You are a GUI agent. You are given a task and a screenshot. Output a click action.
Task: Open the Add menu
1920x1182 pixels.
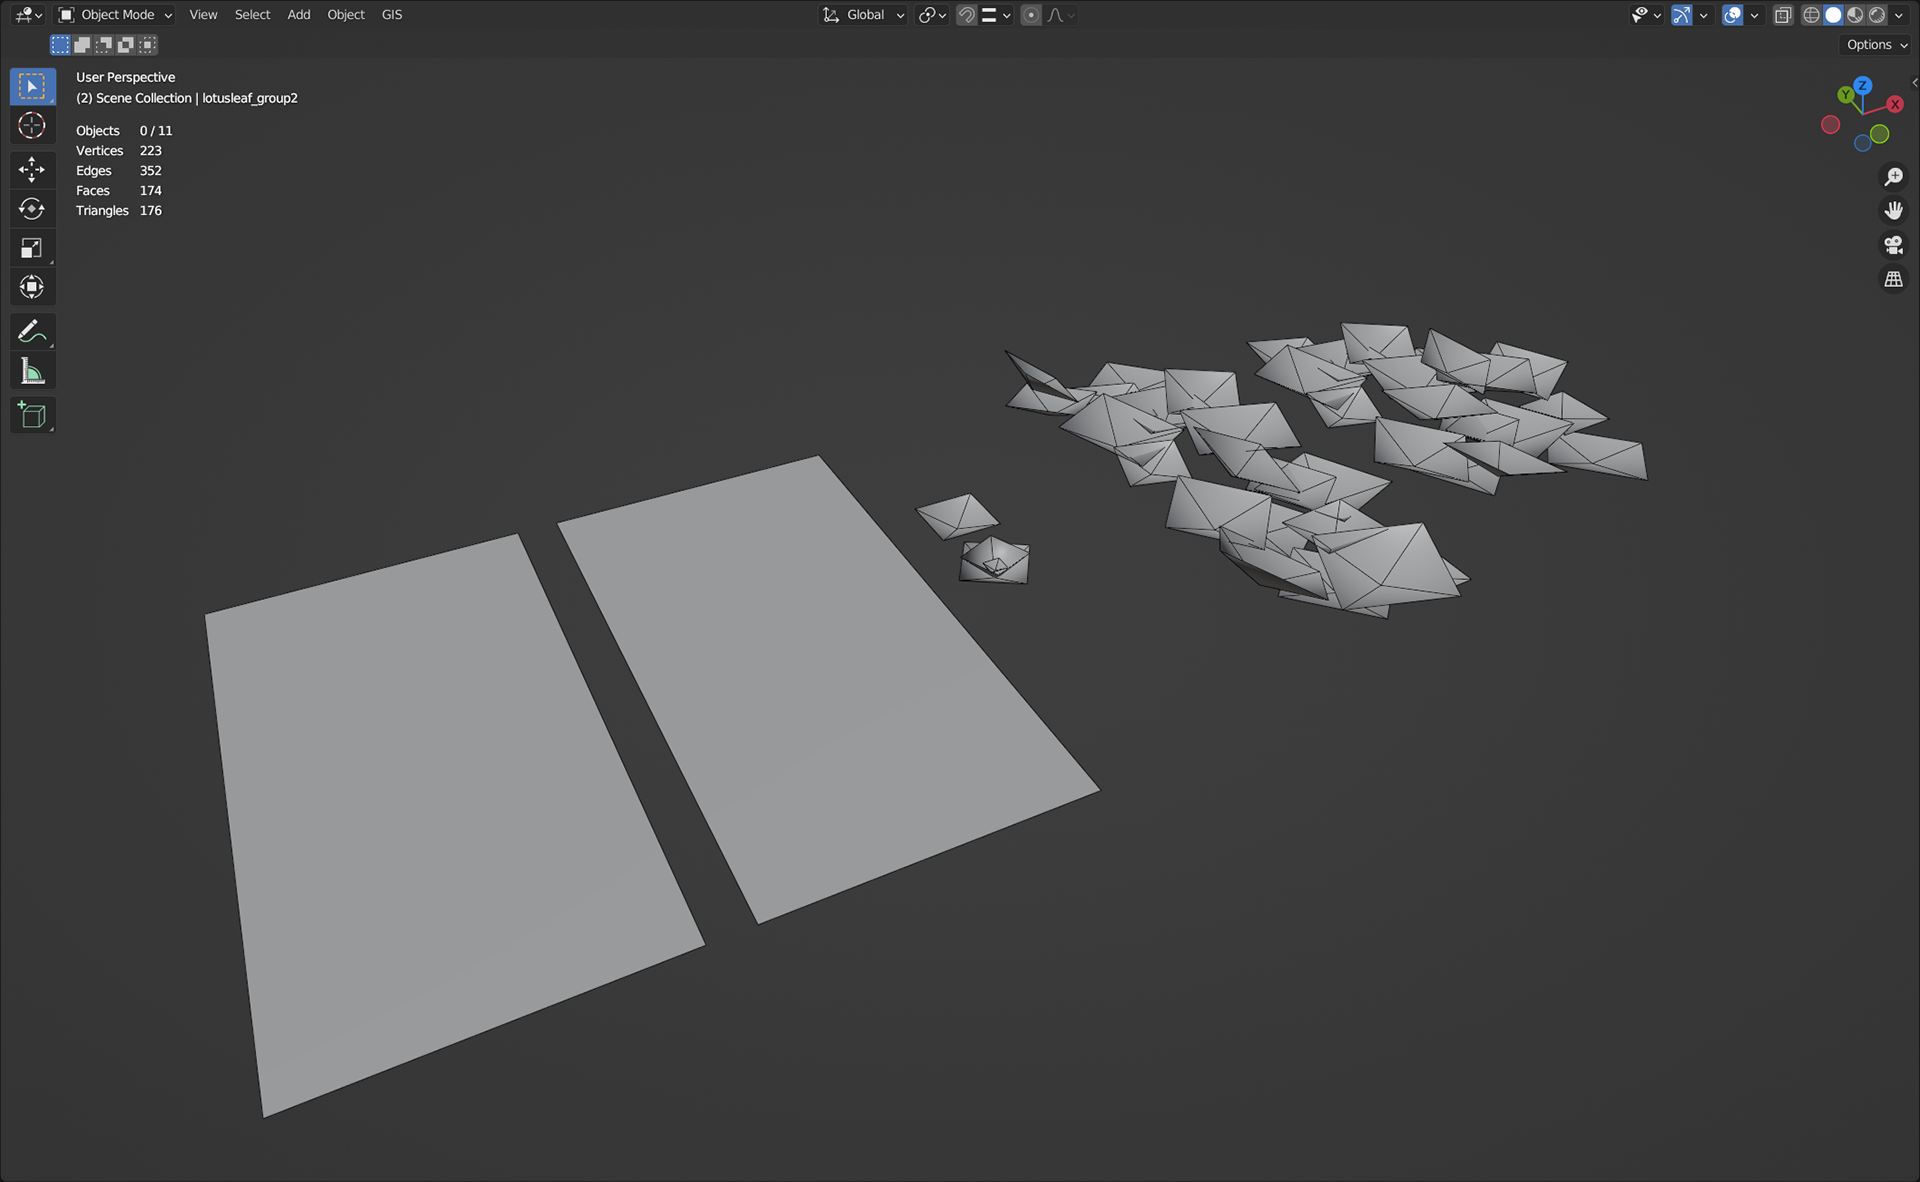tap(298, 15)
